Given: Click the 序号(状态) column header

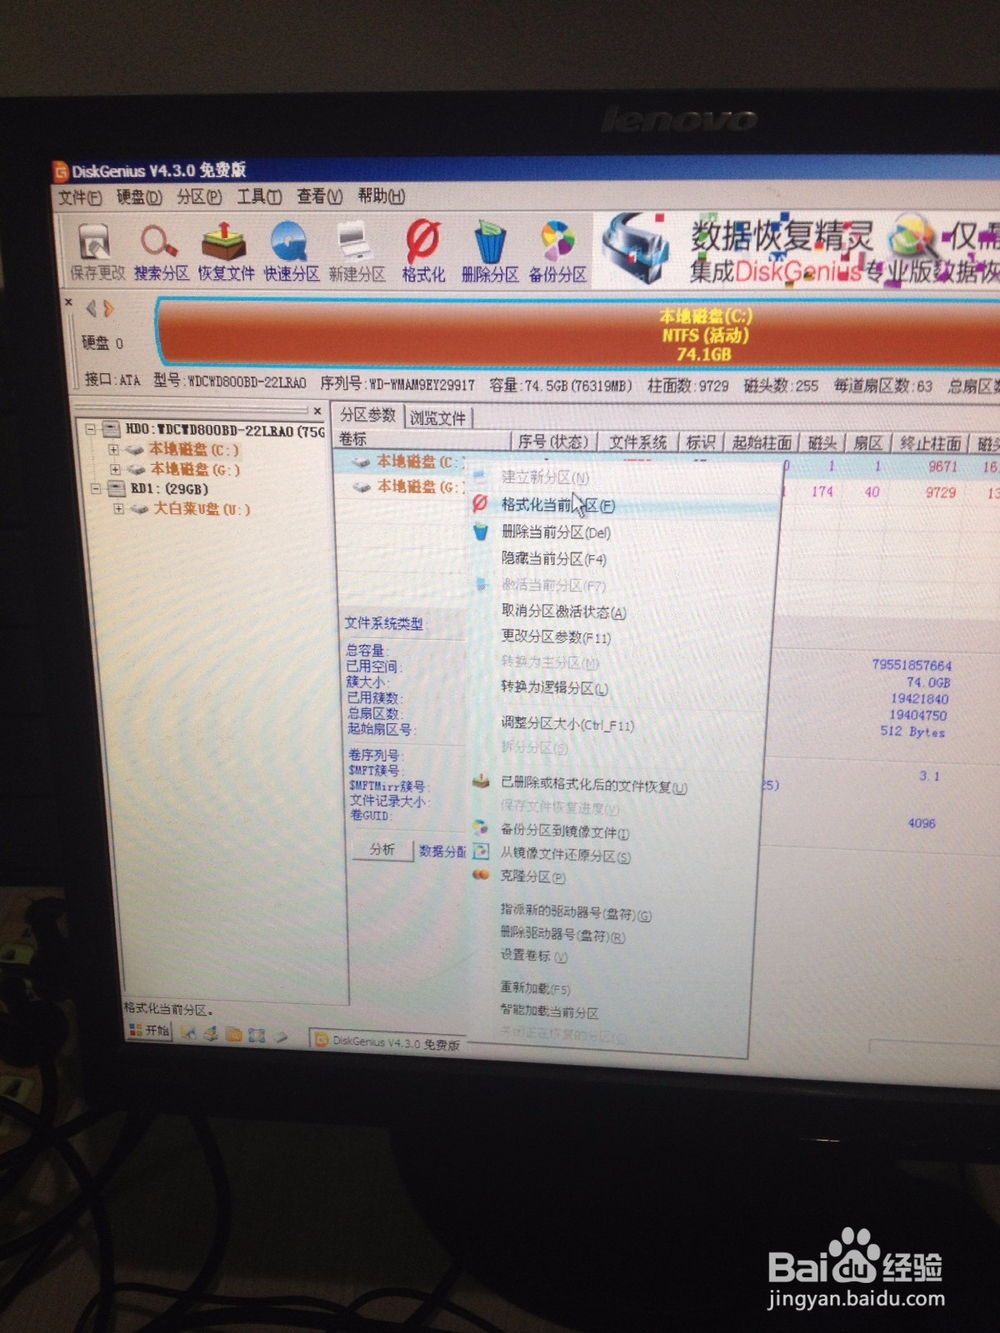Looking at the screenshot, I should click(554, 441).
